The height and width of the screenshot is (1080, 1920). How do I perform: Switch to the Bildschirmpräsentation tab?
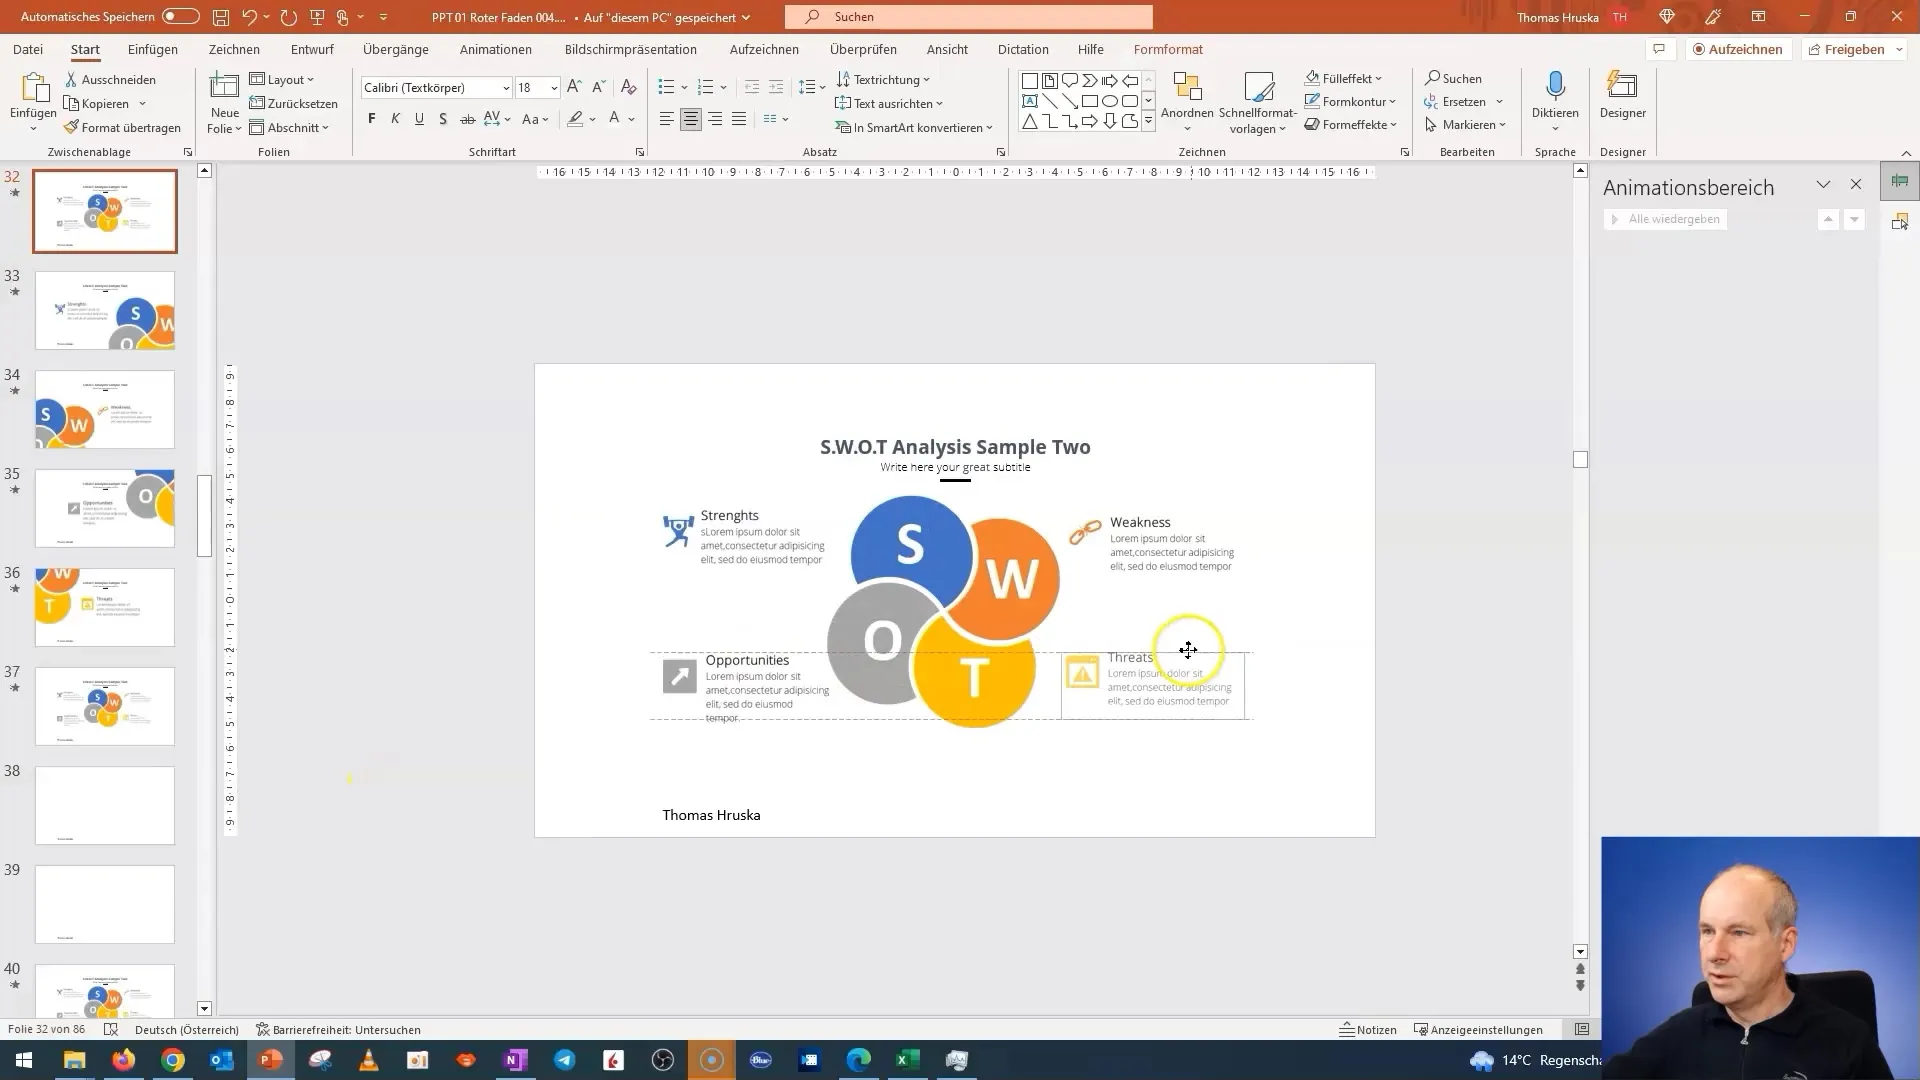[631, 49]
